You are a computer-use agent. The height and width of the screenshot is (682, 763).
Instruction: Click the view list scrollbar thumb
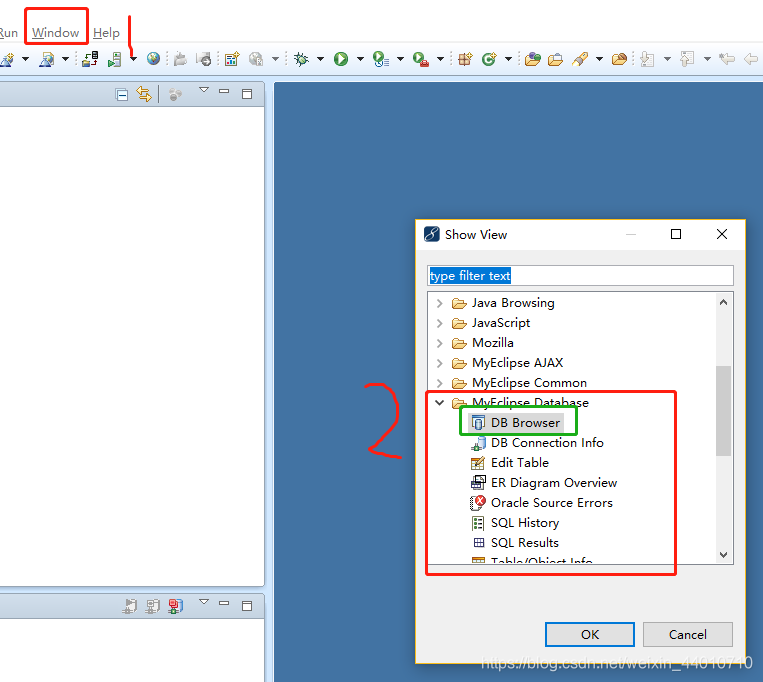[724, 411]
